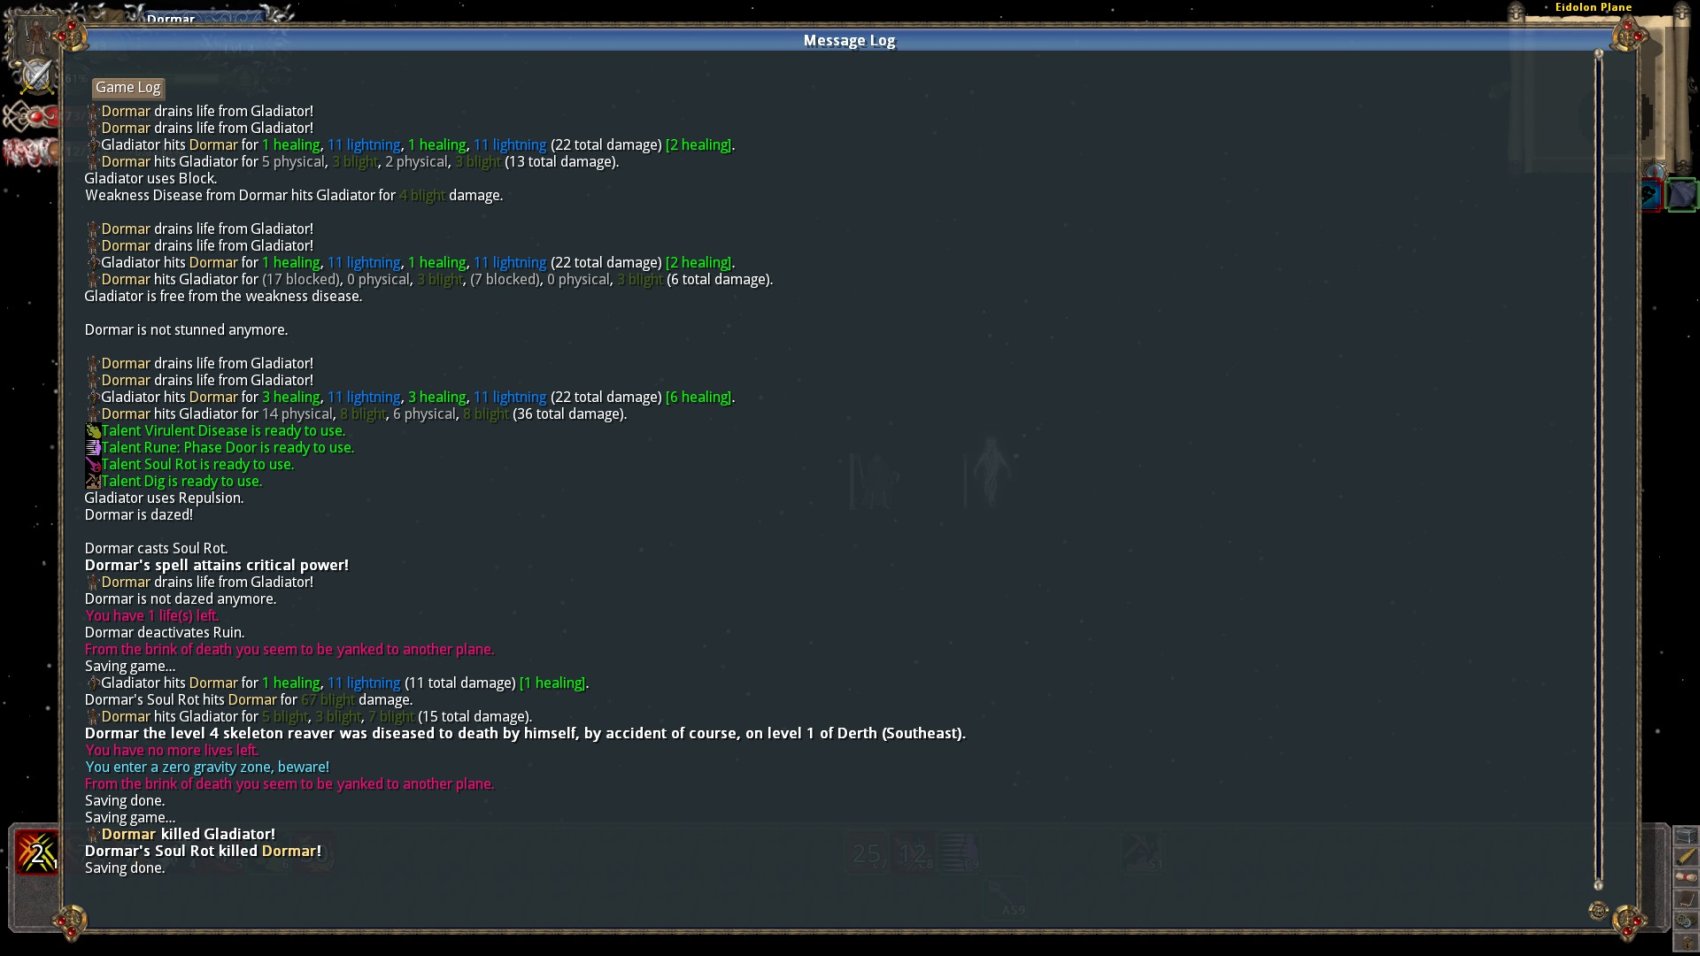
Task: Click "You have no more lives left."
Action: click(172, 751)
